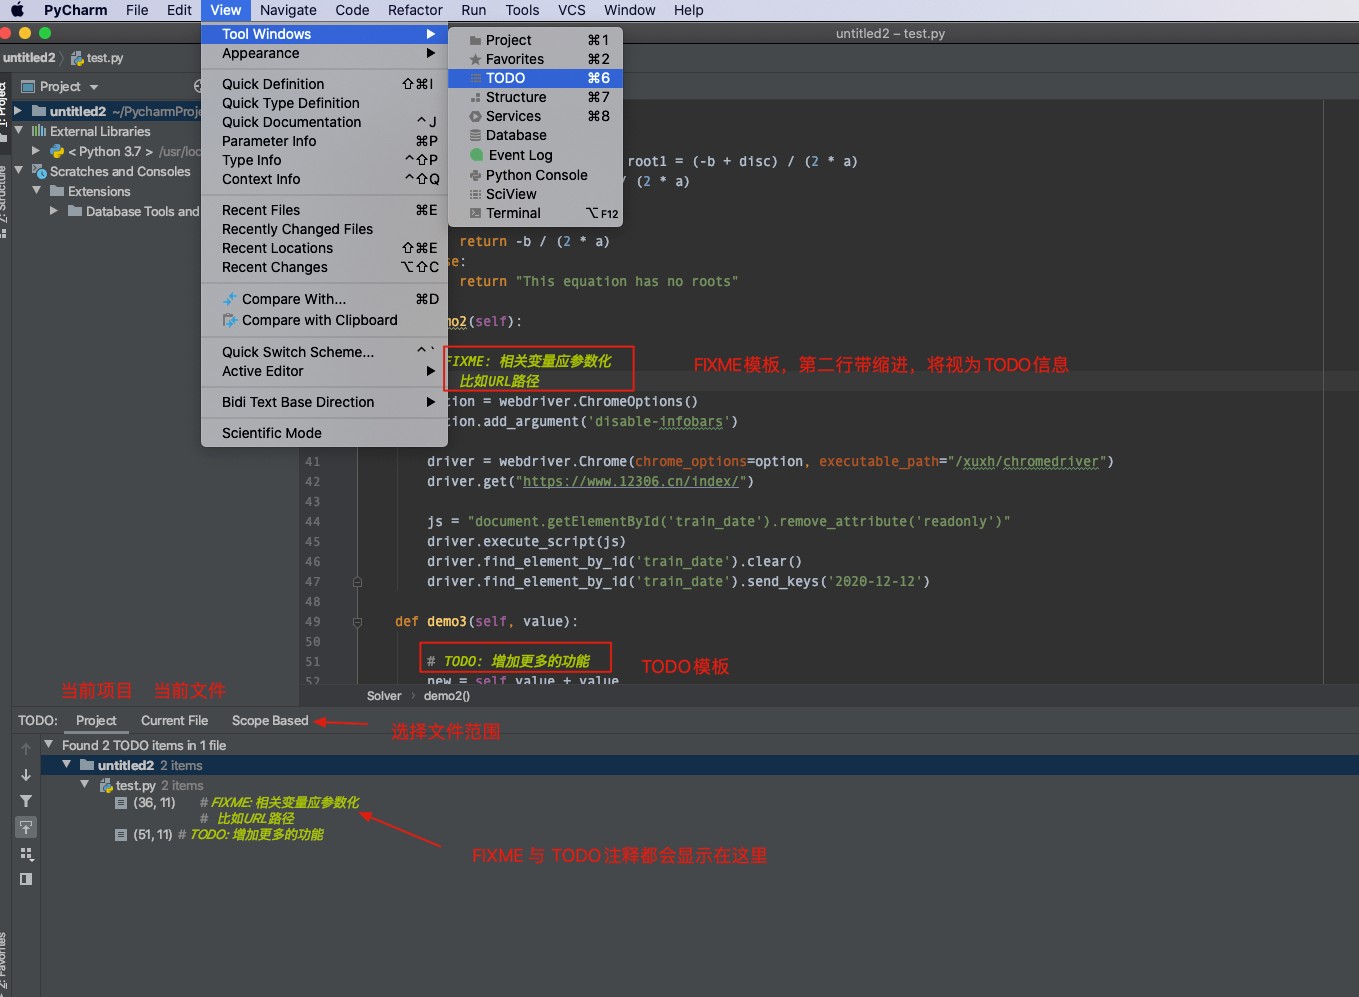Collapse test.py node in TODO tree

pyautogui.click(x=85, y=785)
